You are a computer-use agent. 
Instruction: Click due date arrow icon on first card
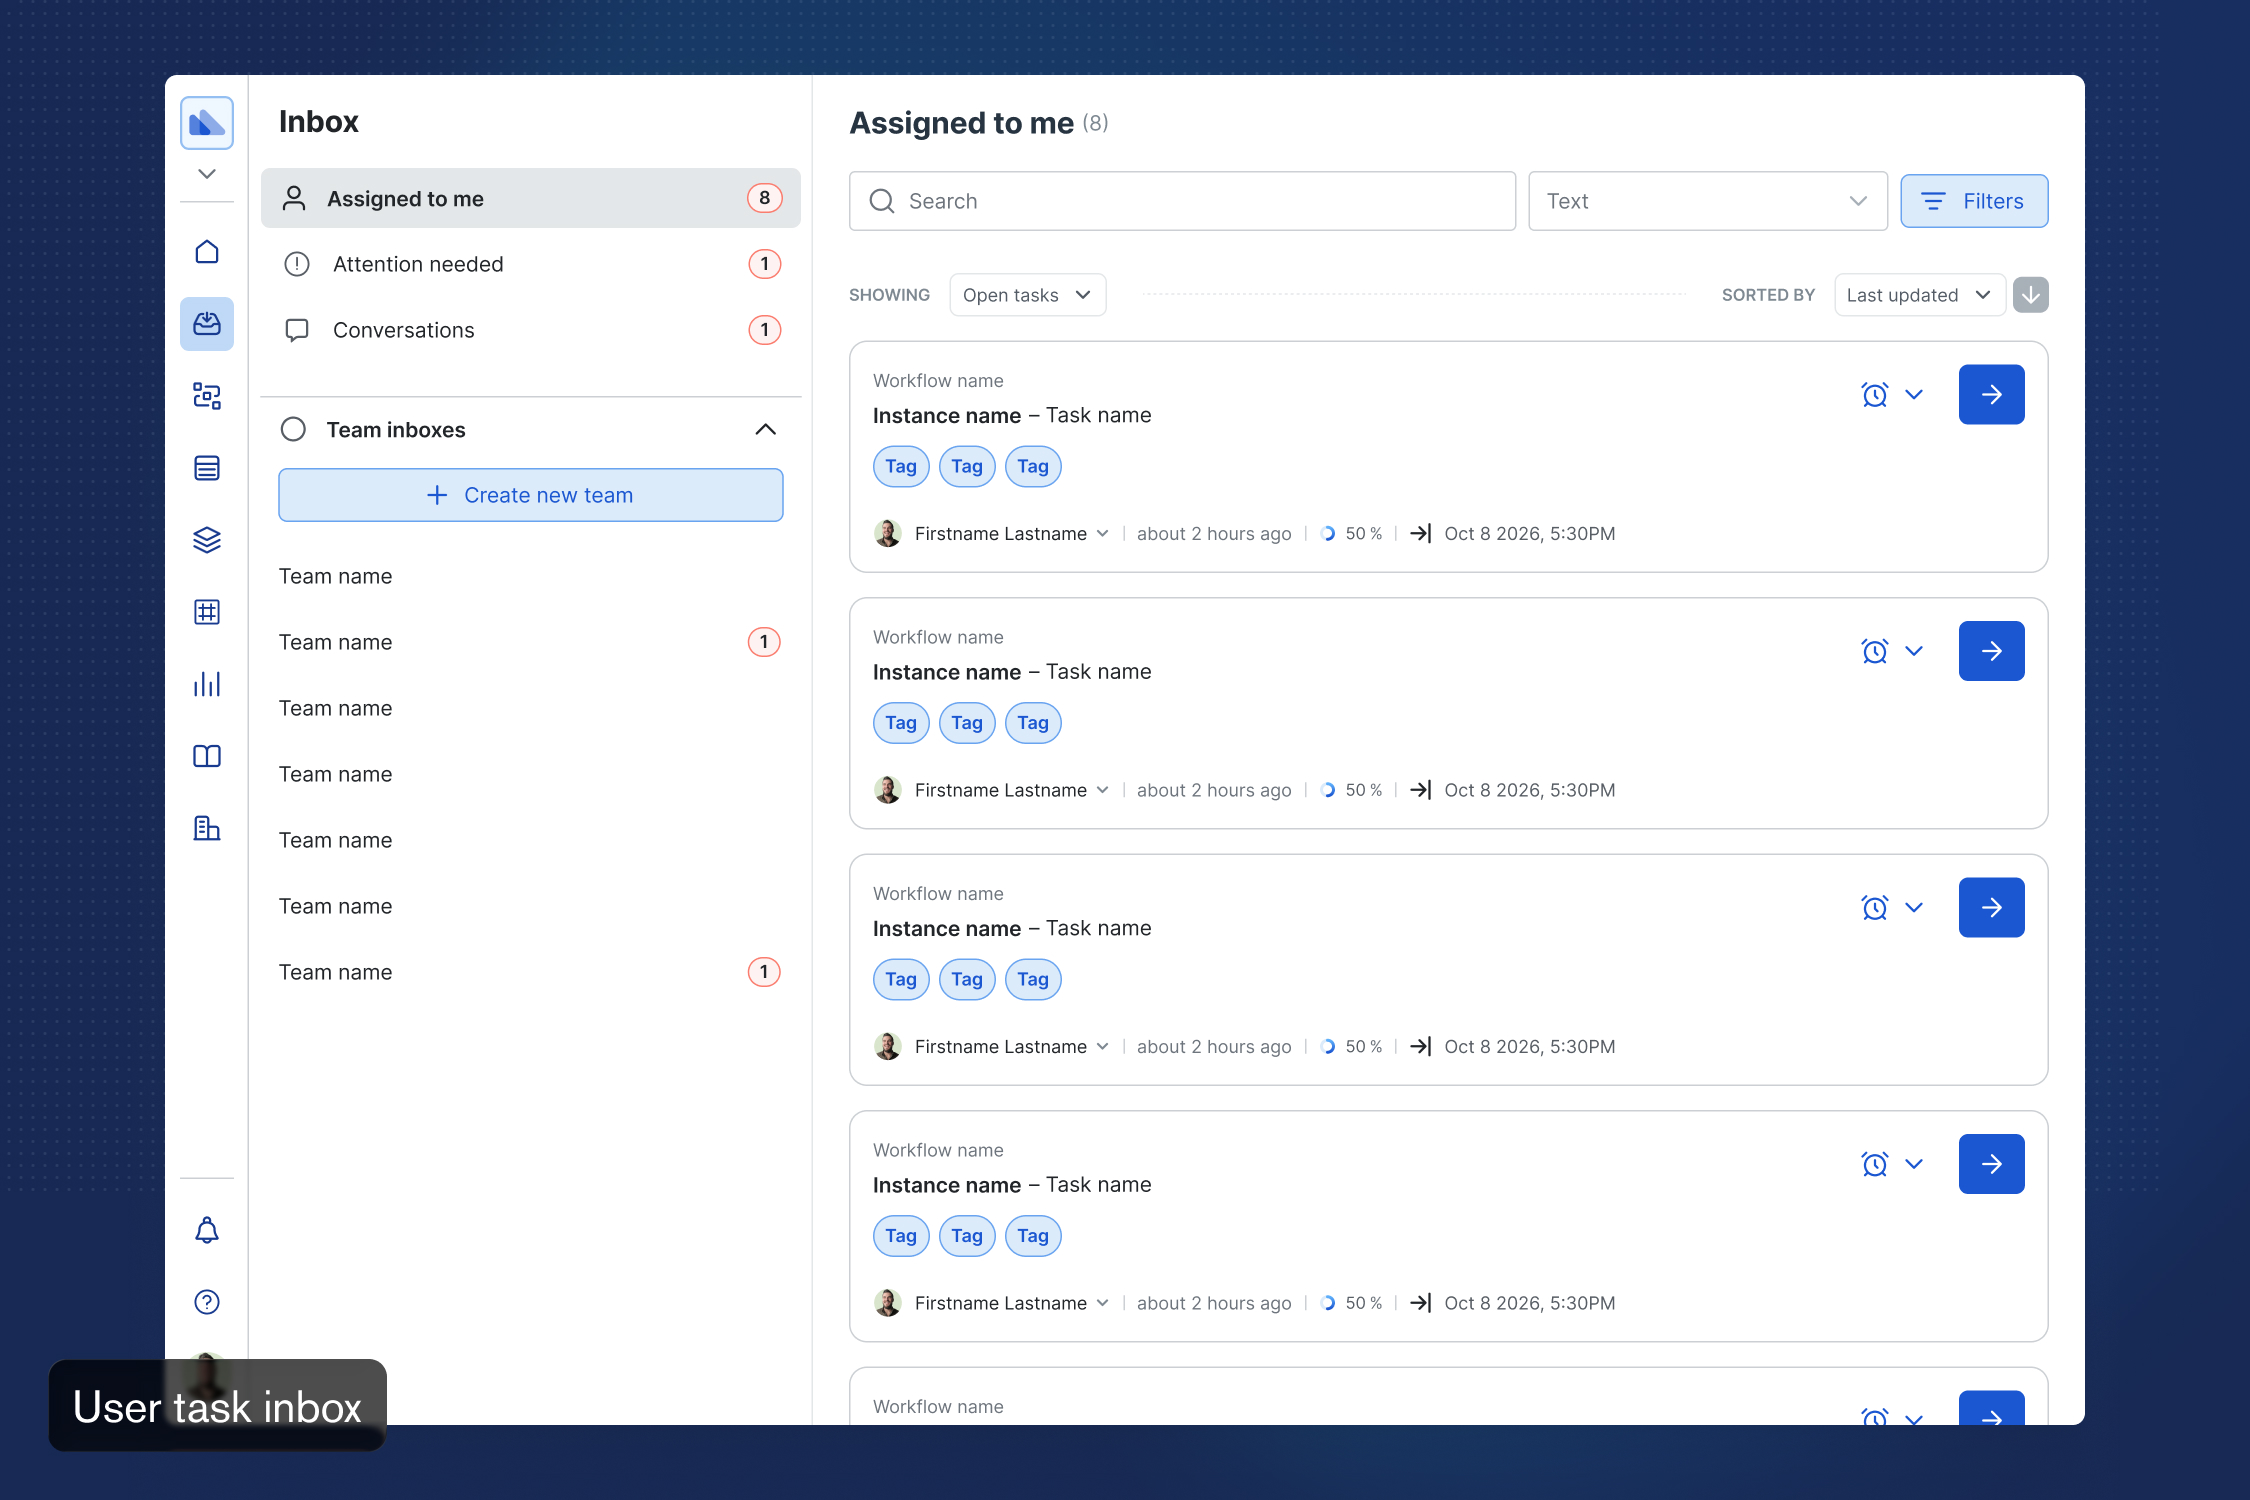[x=1421, y=534]
